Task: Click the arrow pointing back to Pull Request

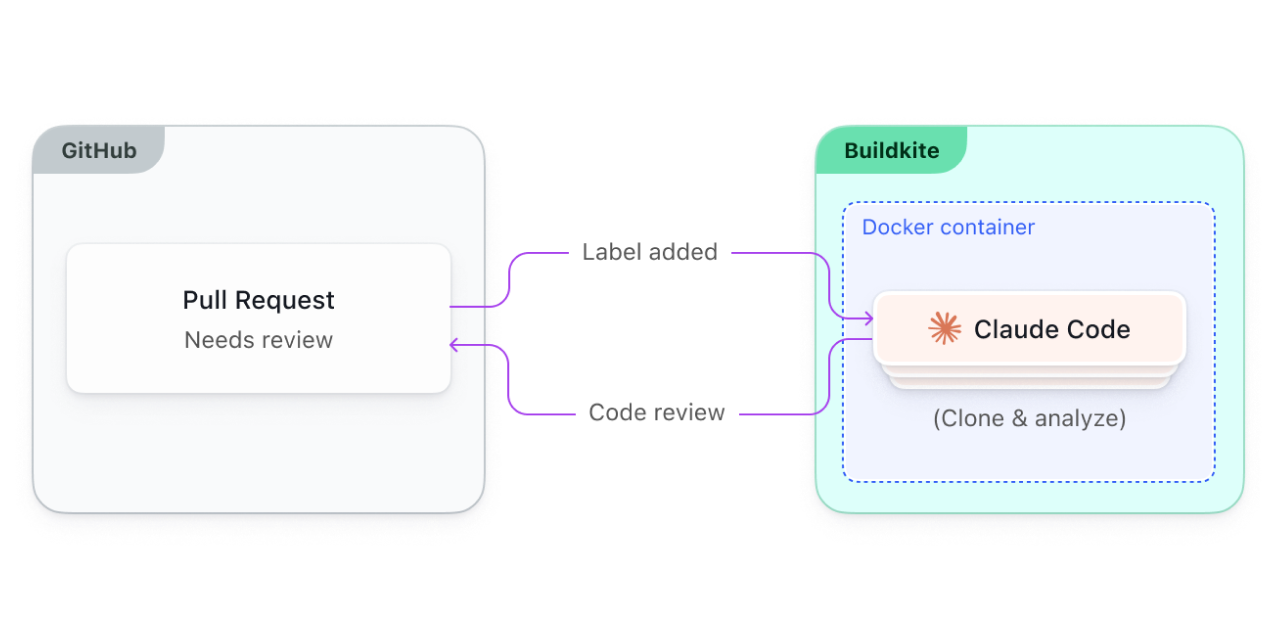Action: [x=456, y=344]
